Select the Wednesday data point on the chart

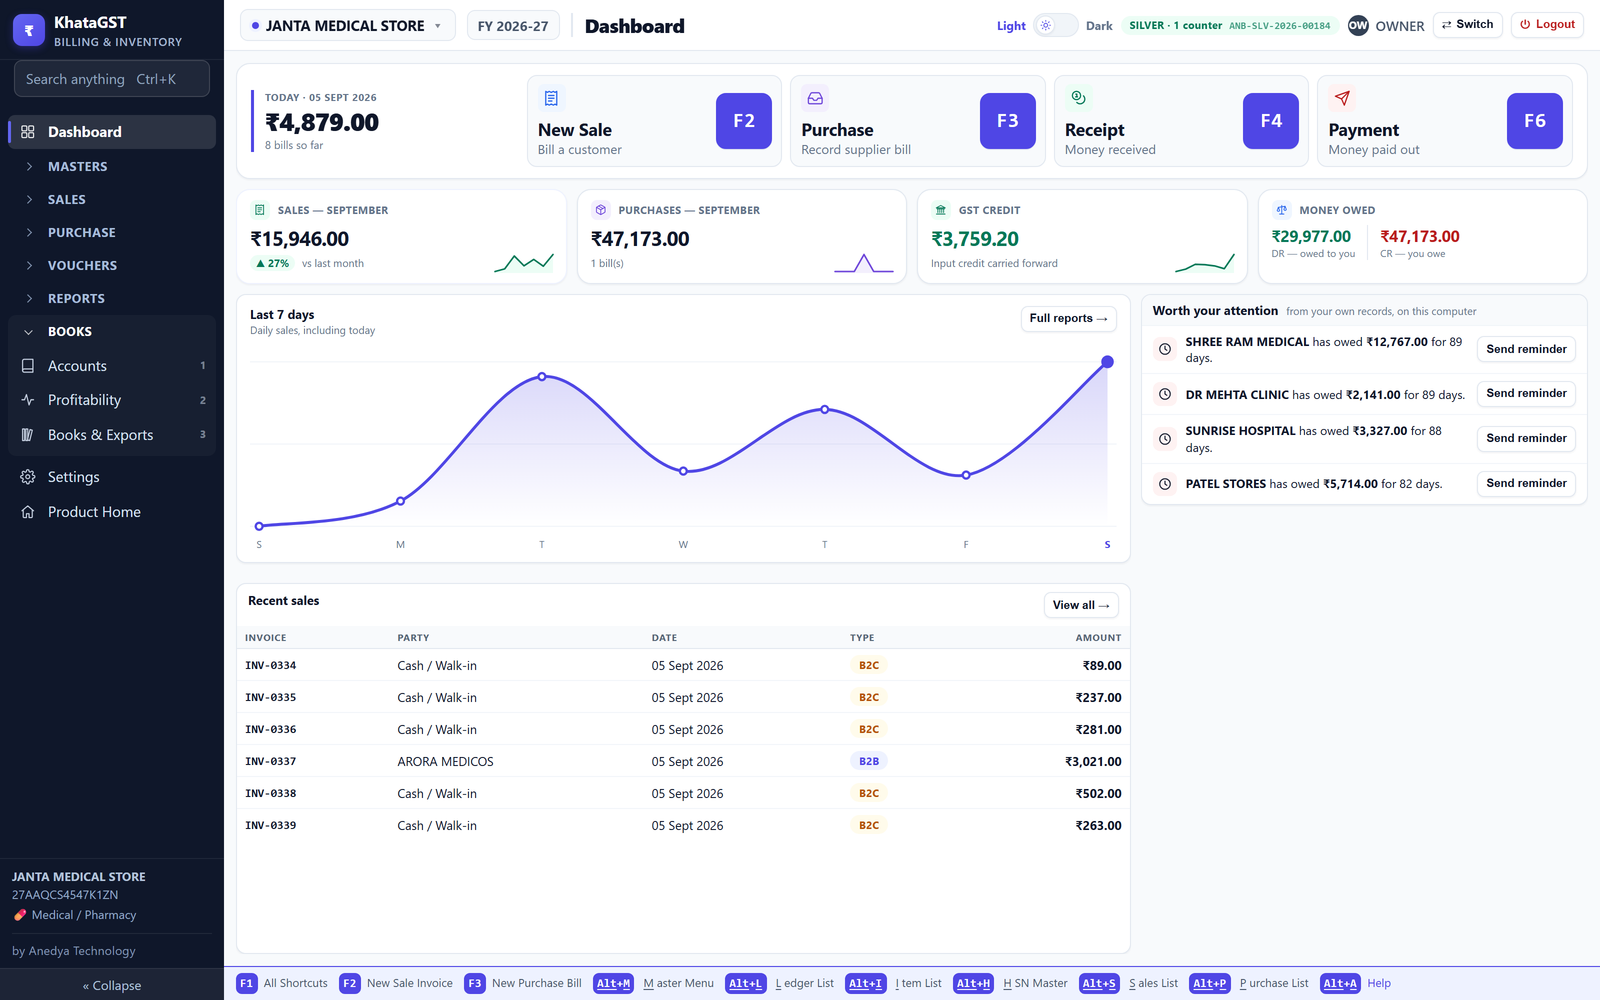tap(684, 471)
